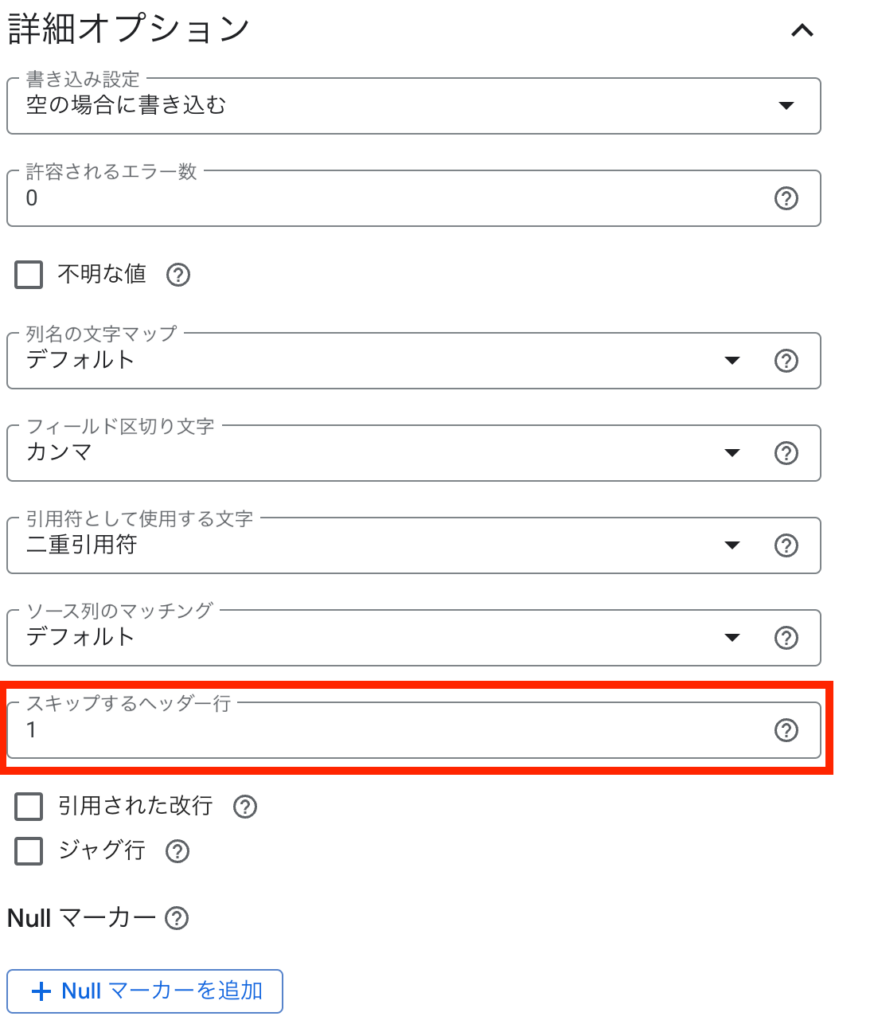Check the 引用された改行 checkbox
Image resolution: width=874 pixels, height=1024 pixels.
click(x=29, y=807)
